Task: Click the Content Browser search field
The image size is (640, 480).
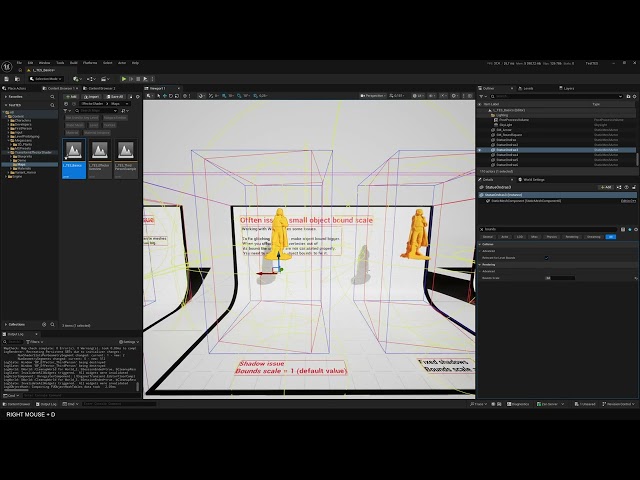Action: (96, 111)
